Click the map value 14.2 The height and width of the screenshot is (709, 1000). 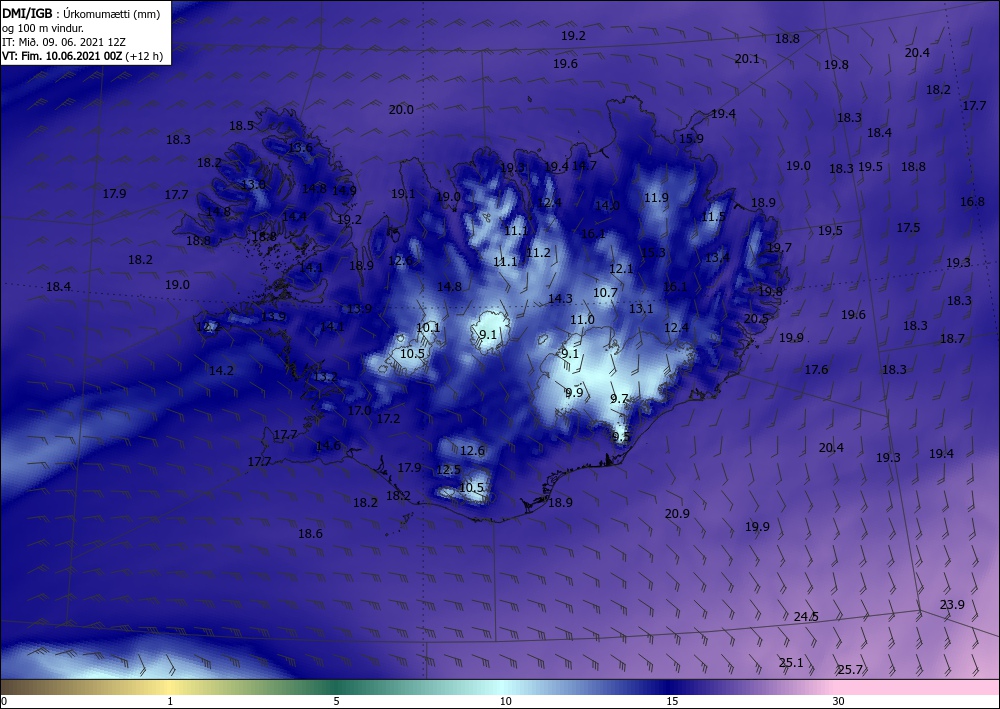point(221,370)
